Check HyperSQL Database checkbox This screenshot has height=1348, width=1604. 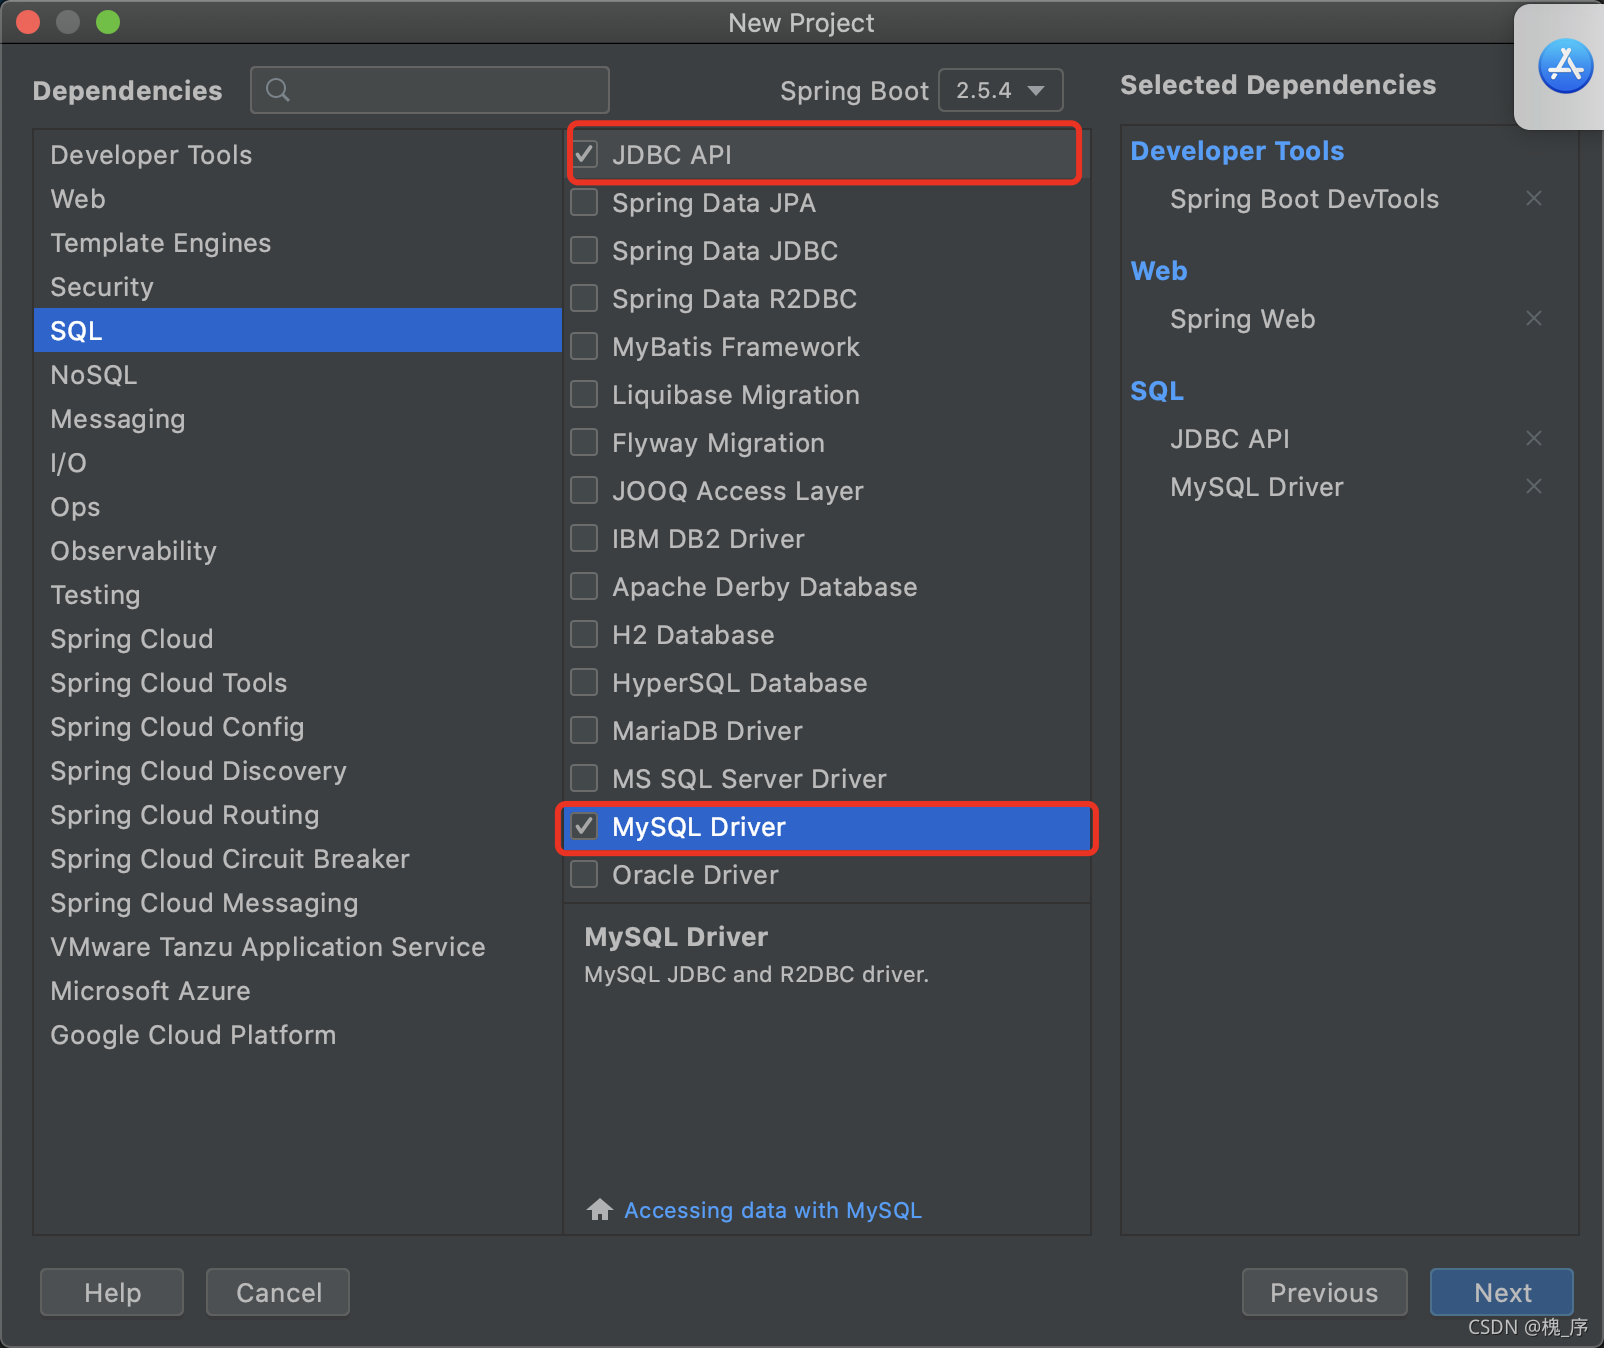coord(585,683)
